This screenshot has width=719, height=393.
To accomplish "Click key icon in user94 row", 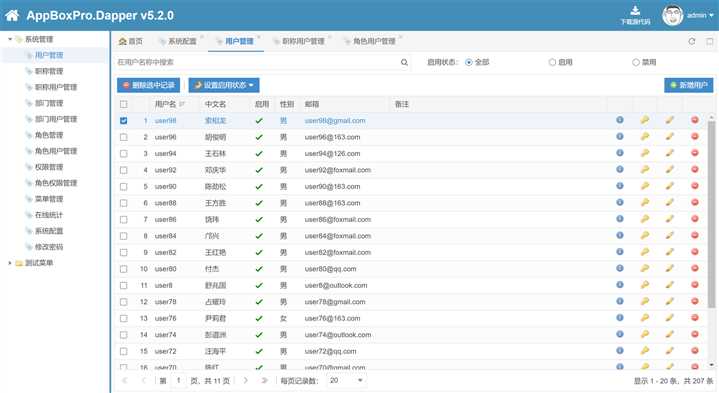I will click(x=645, y=153).
